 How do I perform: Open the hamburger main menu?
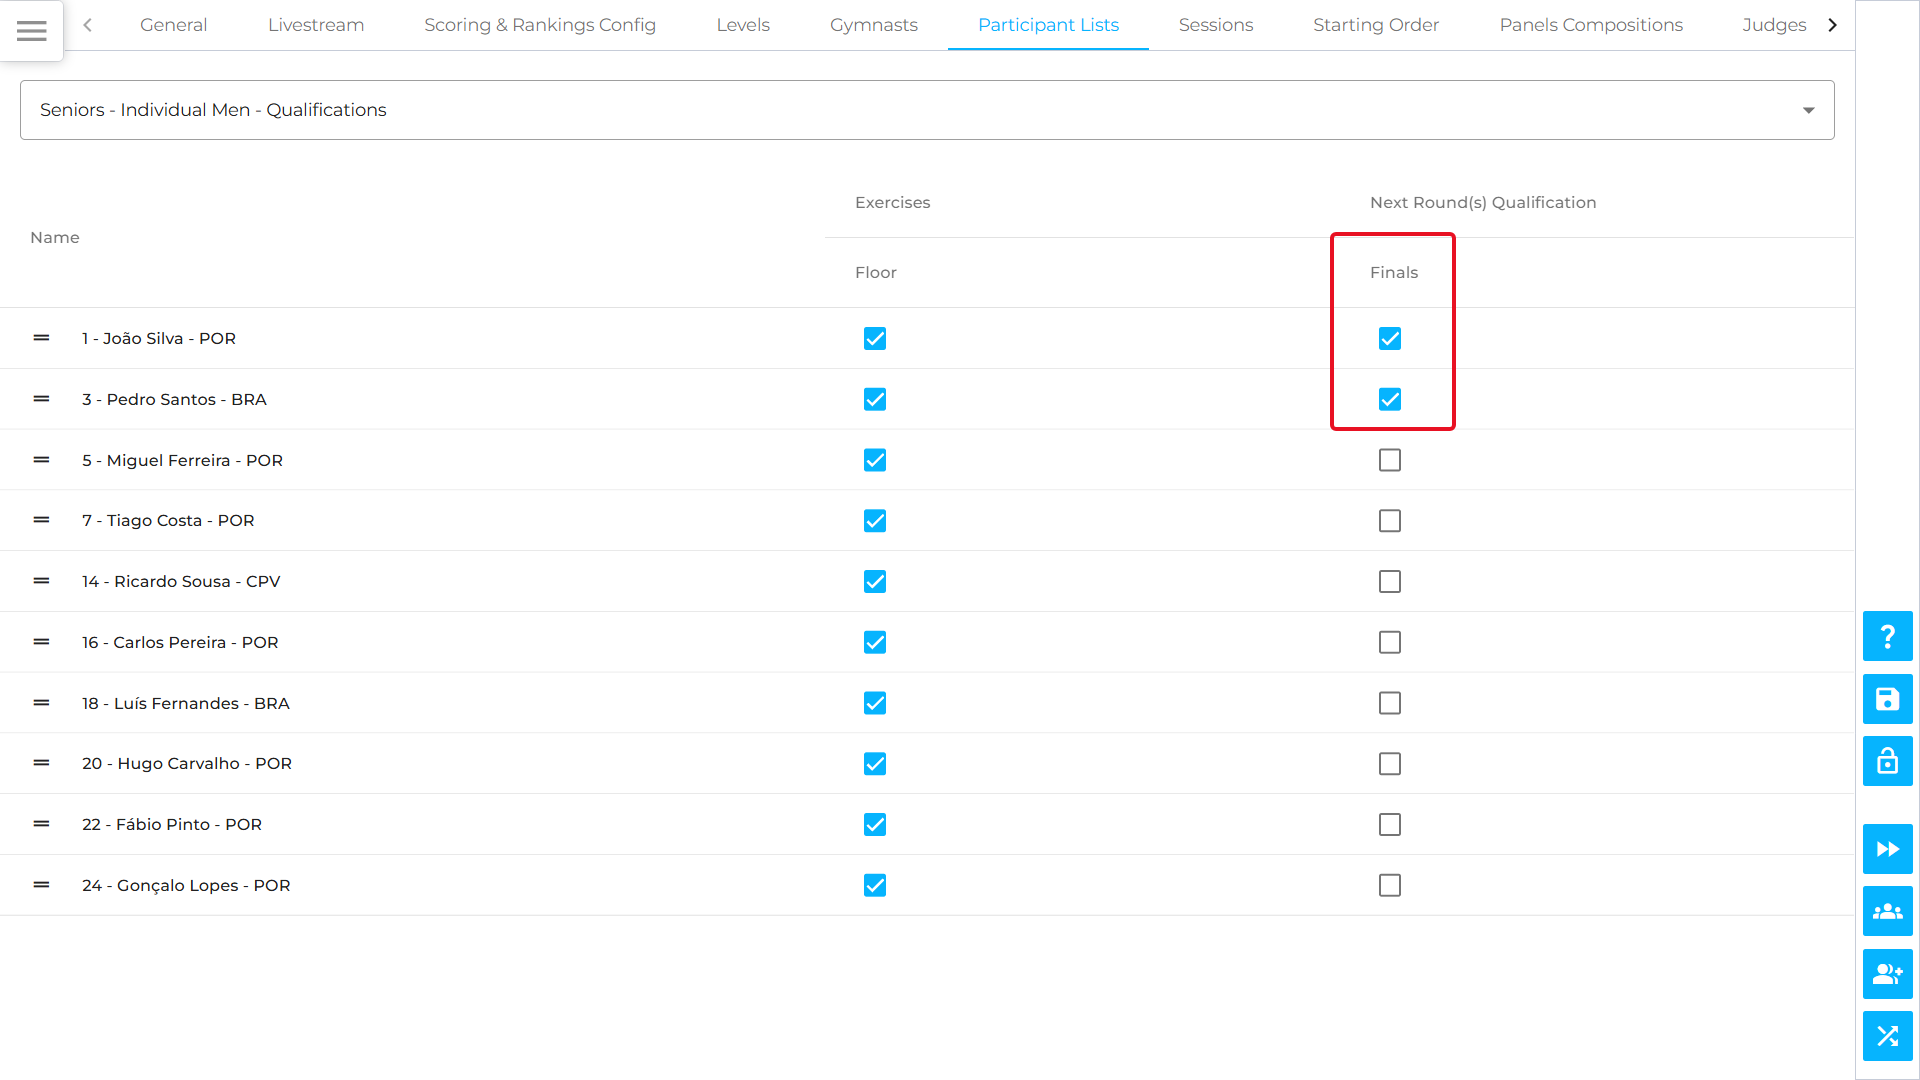pos(32,31)
